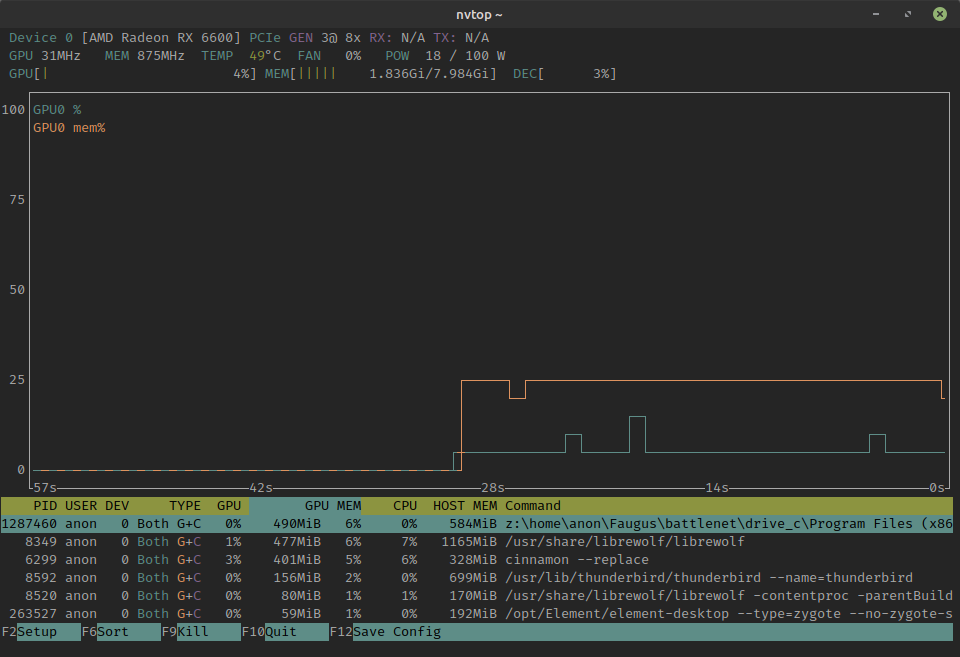This screenshot has height=657, width=960.
Task: Click the GPU MEM column header
Action: [x=332, y=506]
